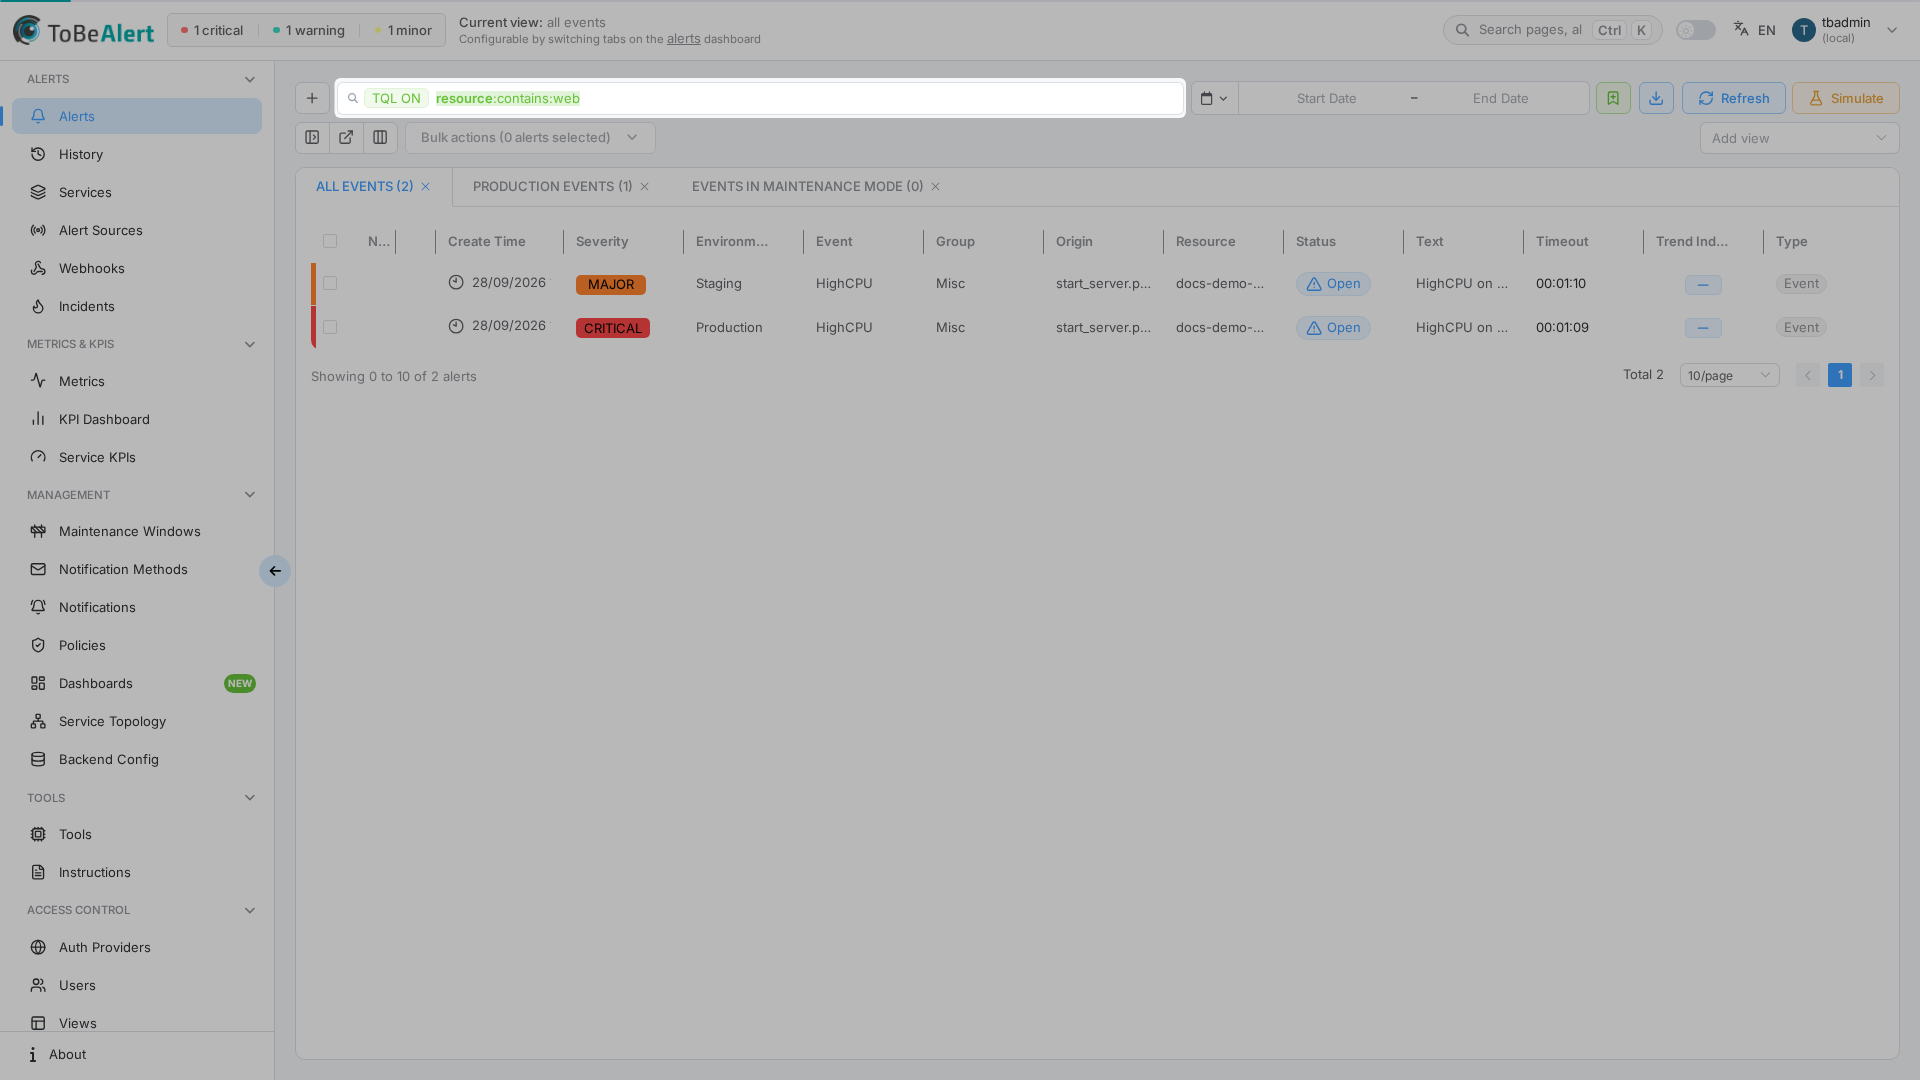1920x1080 pixels.
Task: Click the open in new window icon
Action: click(x=346, y=138)
